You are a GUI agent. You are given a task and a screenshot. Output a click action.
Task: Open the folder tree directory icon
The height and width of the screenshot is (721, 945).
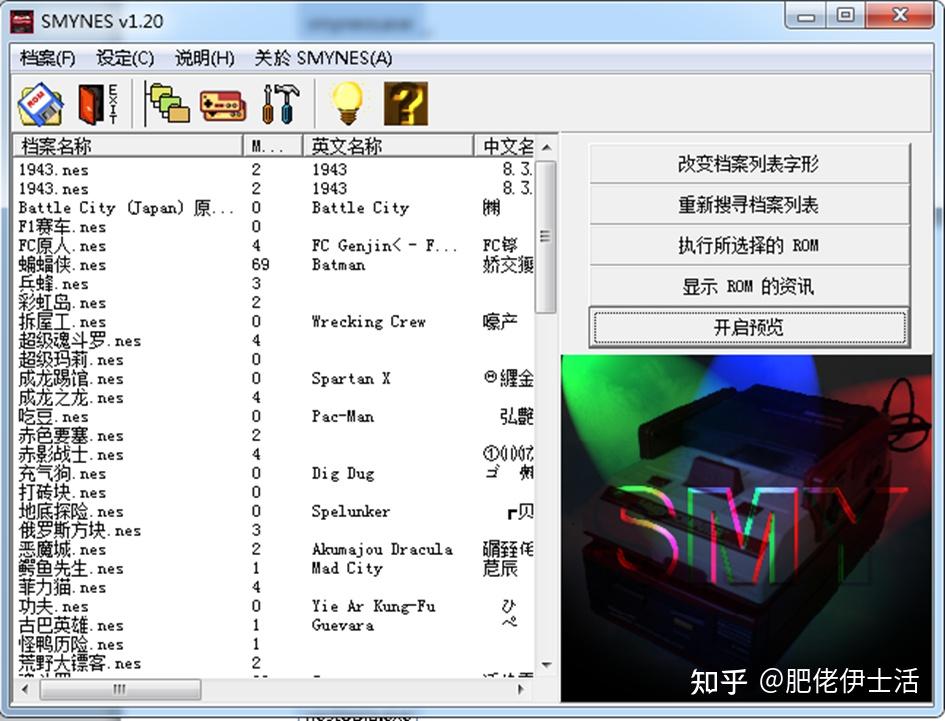coord(167,104)
